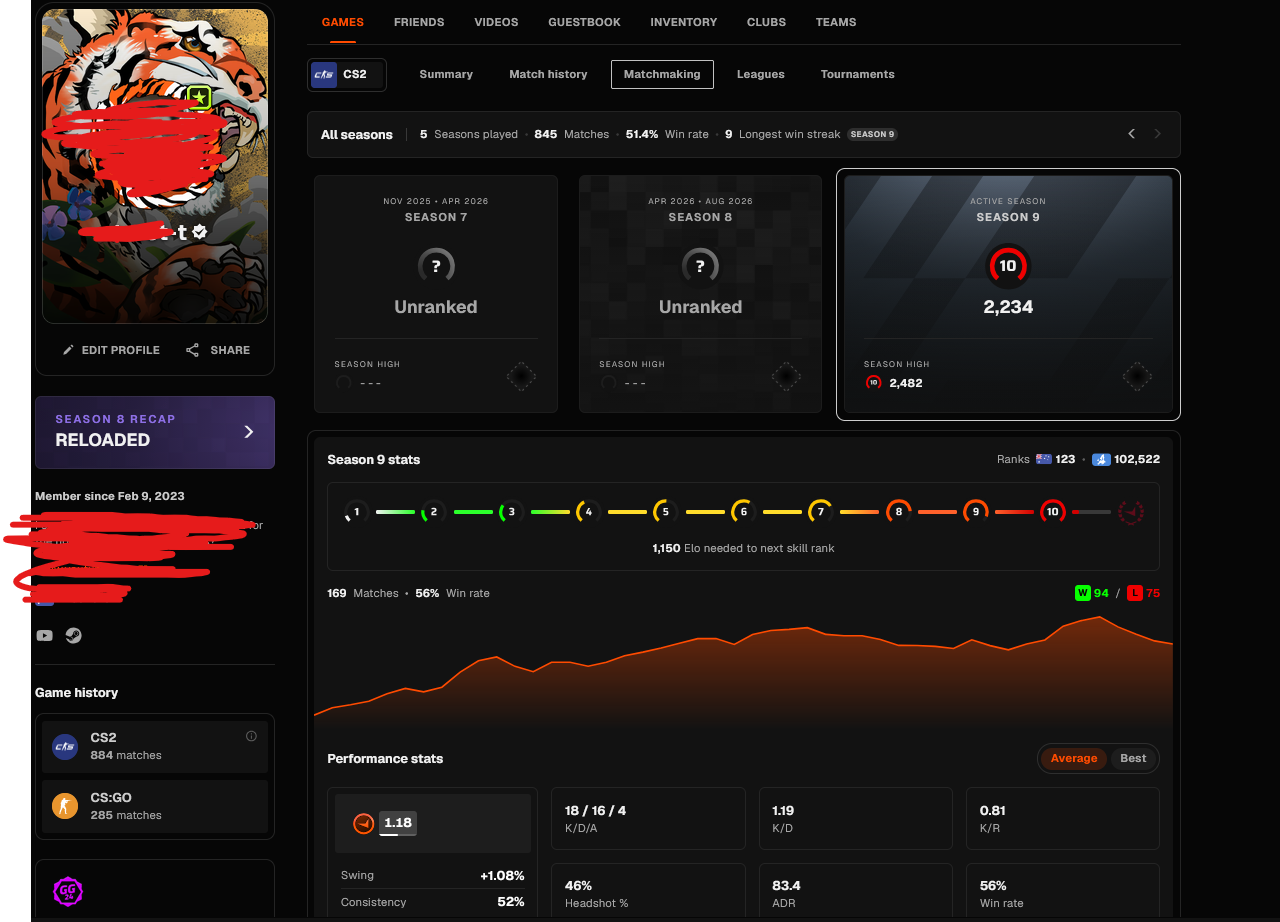Viewport: 1280px width, 922px height.
Task: Click the Australia flag rank icon
Action: (x=1044, y=459)
